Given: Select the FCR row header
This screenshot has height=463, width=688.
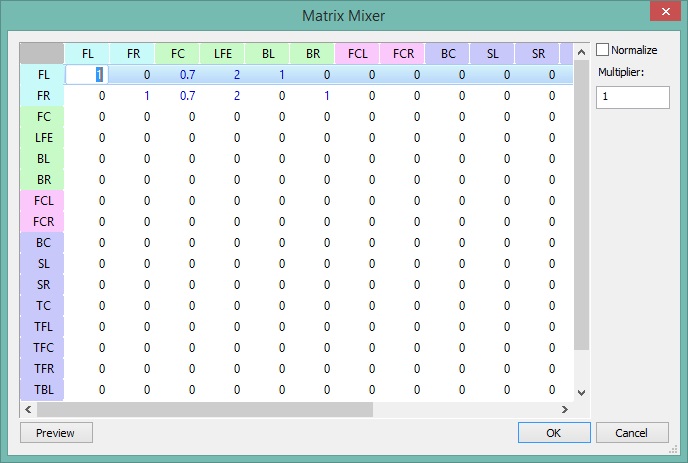Looking at the screenshot, I should click(x=42, y=221).
